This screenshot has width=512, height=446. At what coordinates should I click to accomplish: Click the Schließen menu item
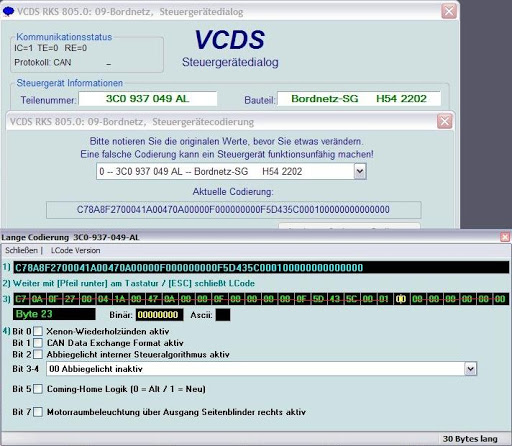pos(21,250)
